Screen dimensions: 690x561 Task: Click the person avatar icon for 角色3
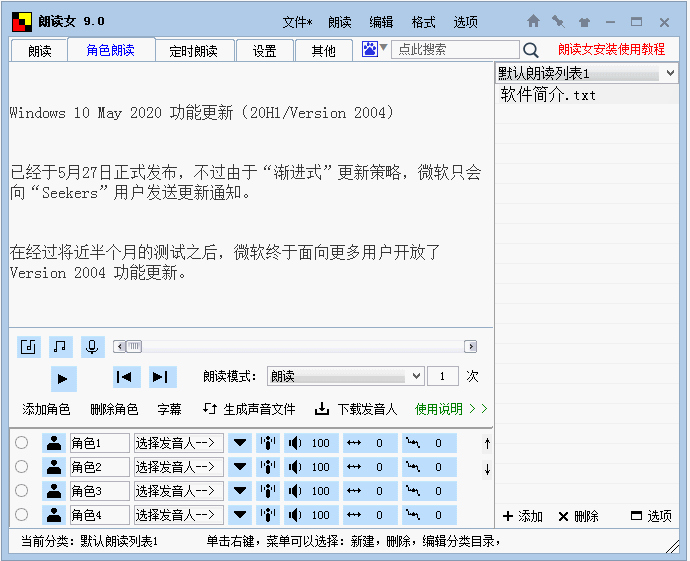(x=54, y=491)
